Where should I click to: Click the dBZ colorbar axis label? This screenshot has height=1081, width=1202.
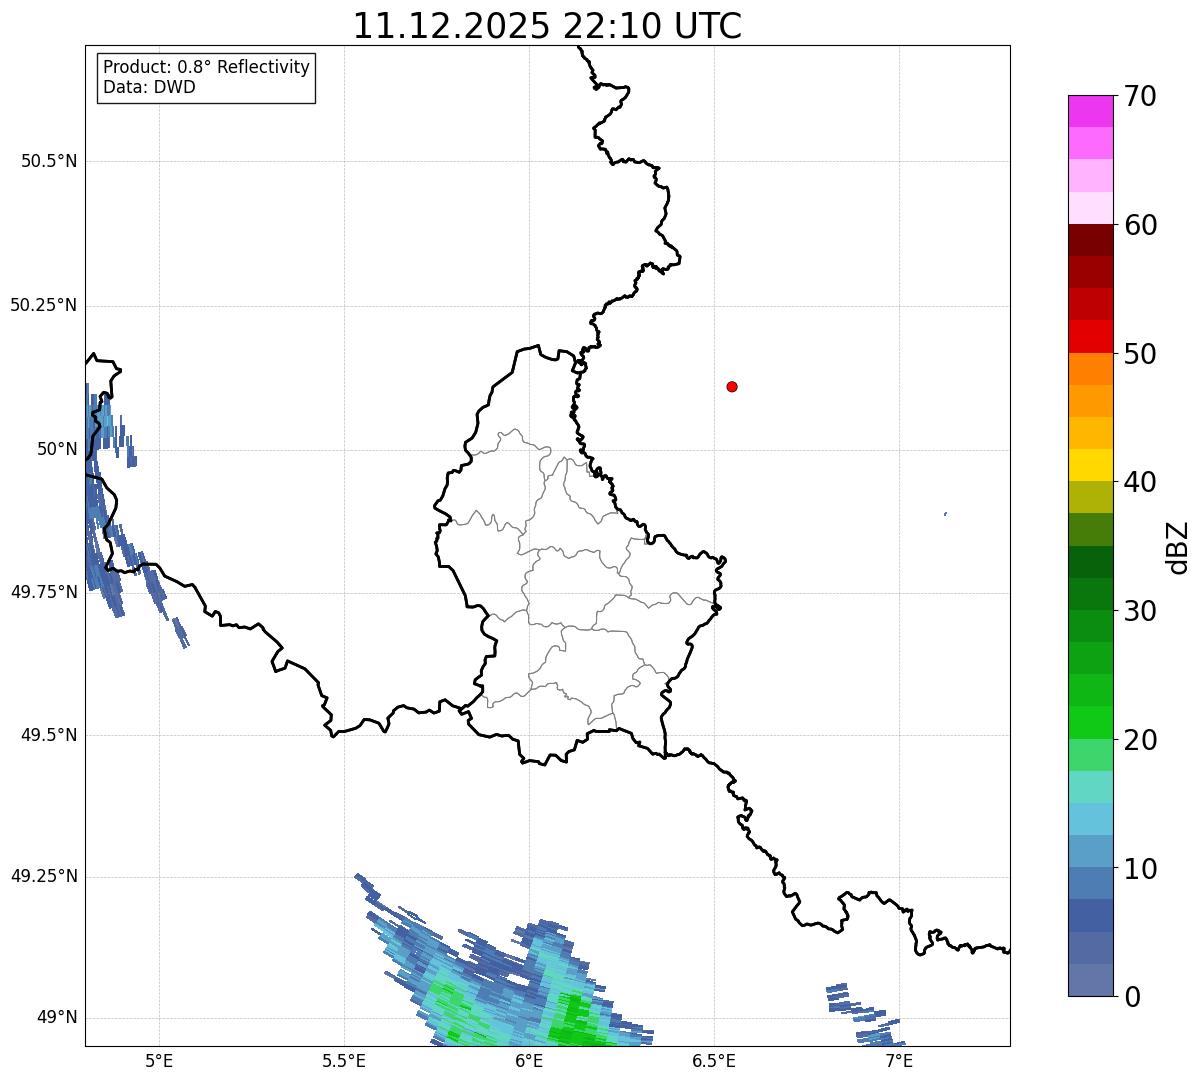(1178, 547)
